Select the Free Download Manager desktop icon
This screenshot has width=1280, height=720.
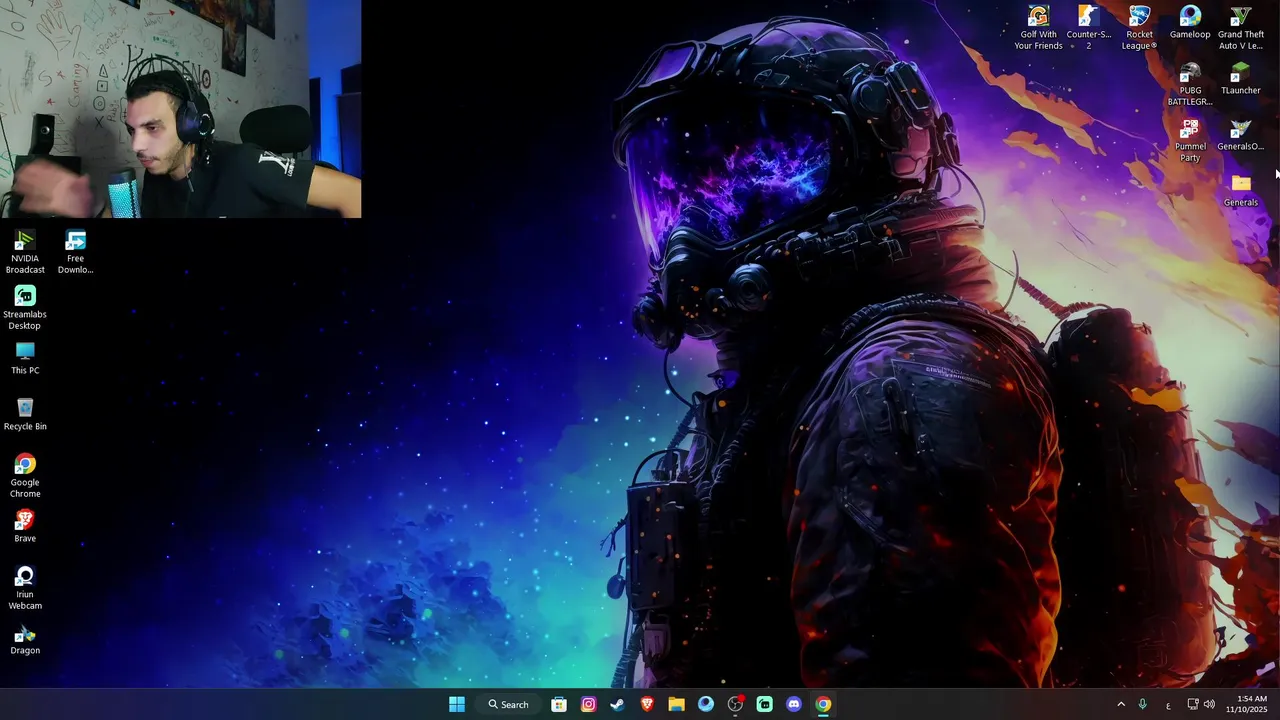[x=75, y=252]
